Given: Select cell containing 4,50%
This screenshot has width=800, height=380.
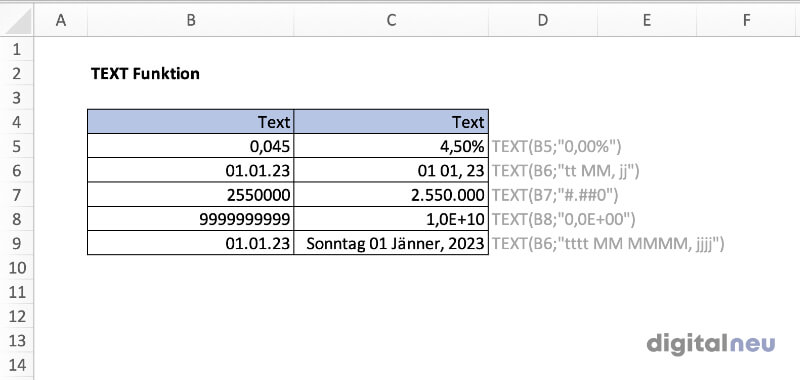Looking at the screenshot, I should (x=391, y=146).
